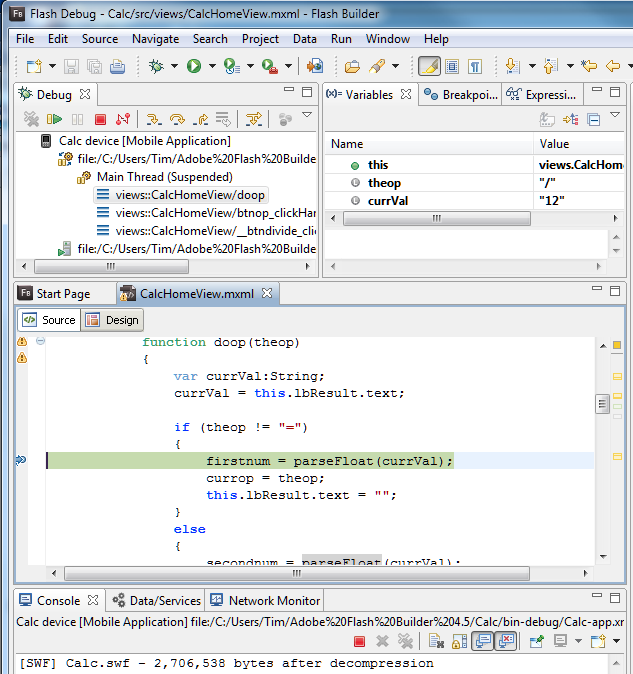Terminate the process from the Console toolbar
Screen dimensions: 633x674
pyautogui.click(x=359, y=642)
